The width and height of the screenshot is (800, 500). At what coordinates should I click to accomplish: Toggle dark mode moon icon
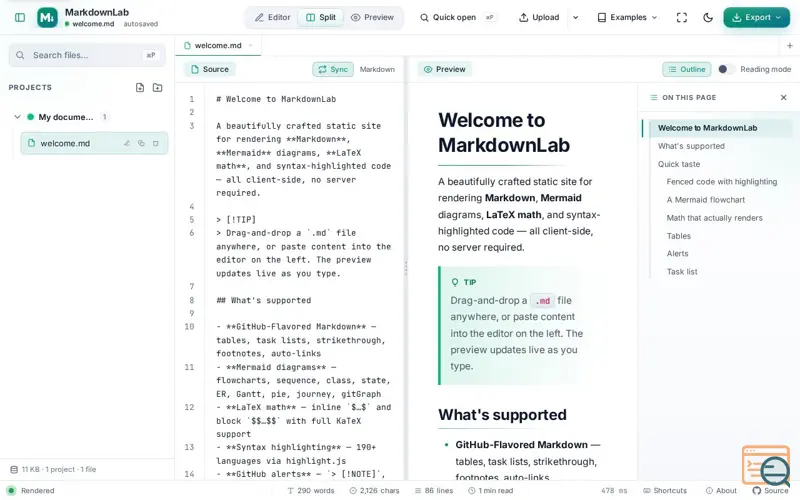pyautogui.click(x=708, y=17)
